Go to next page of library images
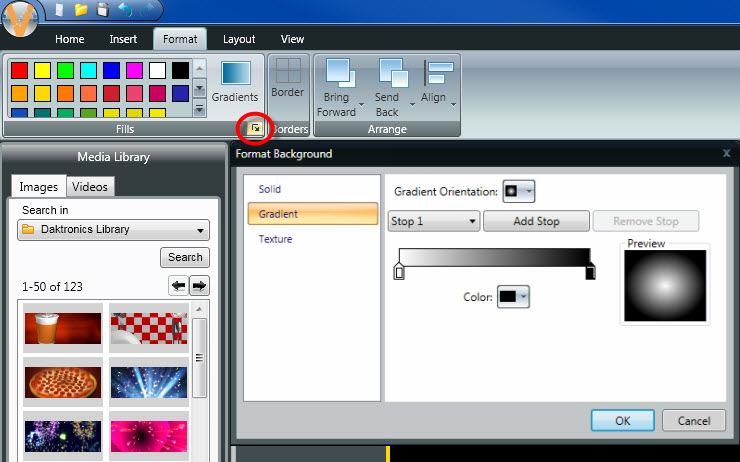 pos(200,286)
